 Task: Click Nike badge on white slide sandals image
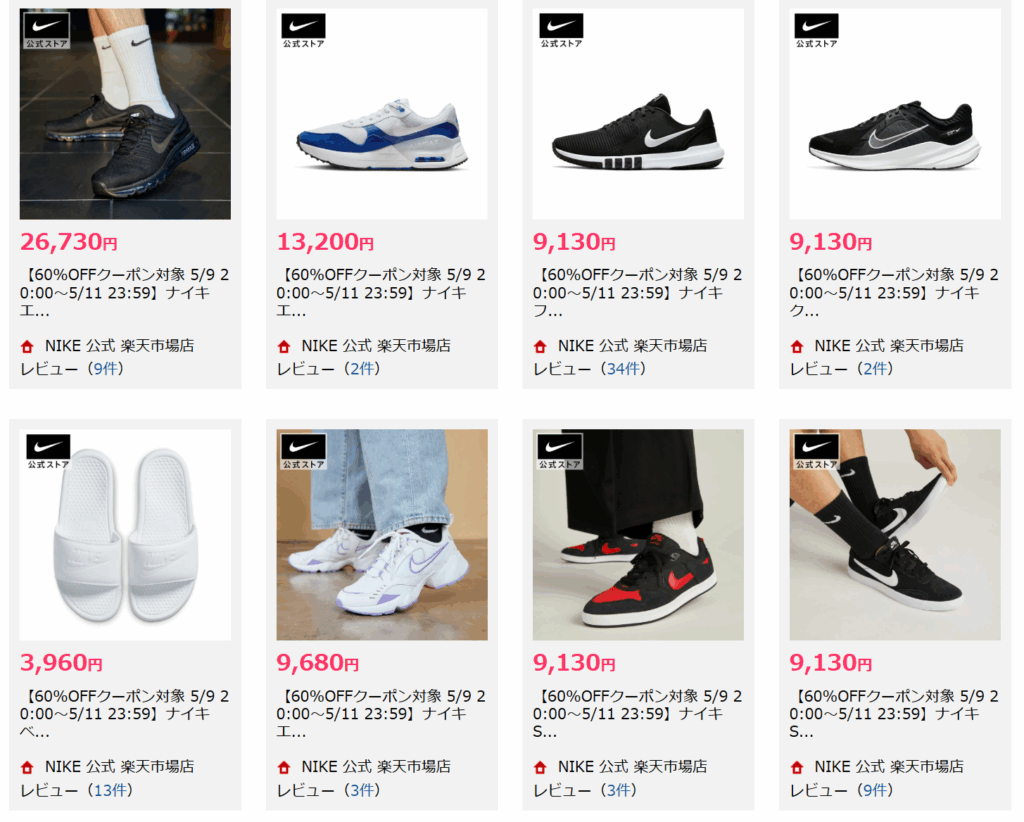coord(48,452)
